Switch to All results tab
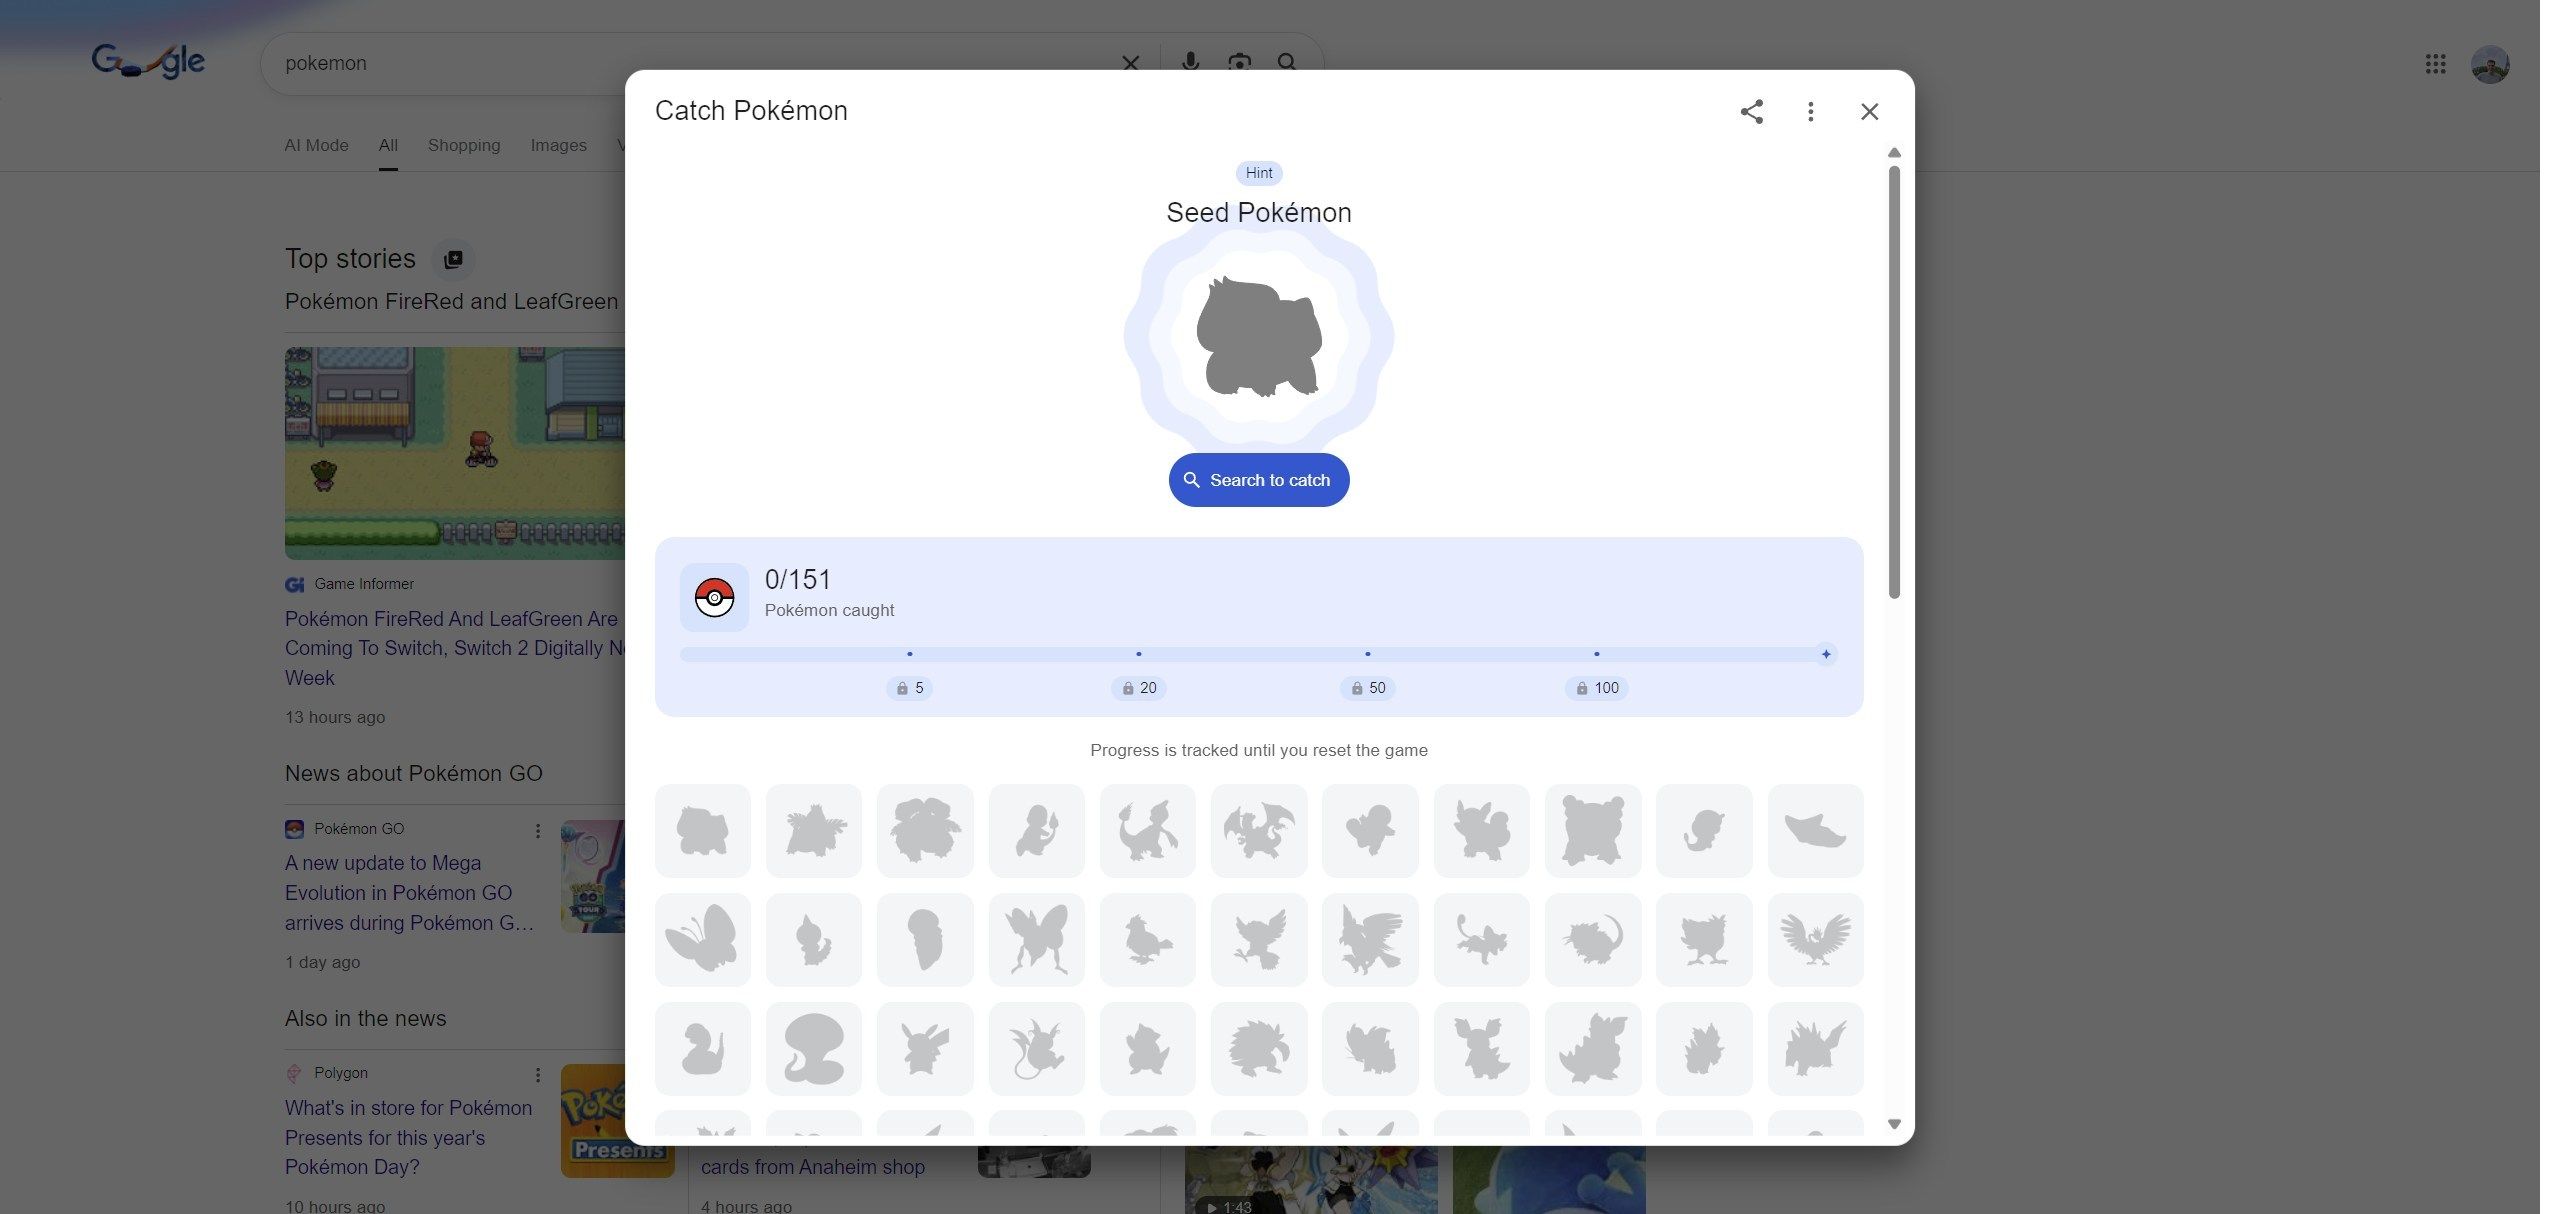 click(x=388, y=145)
